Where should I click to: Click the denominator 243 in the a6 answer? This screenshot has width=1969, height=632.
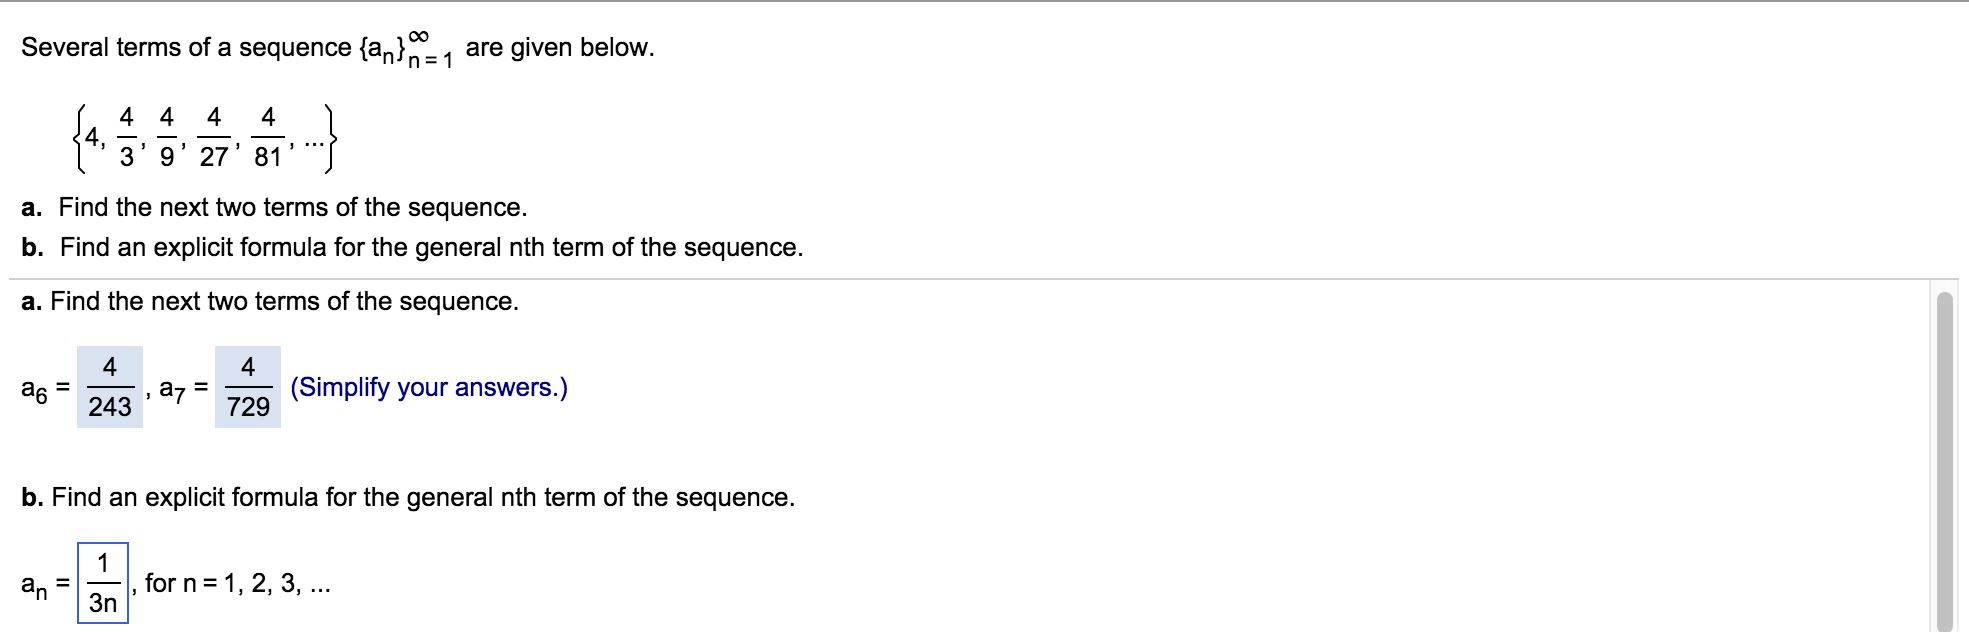[110, 407]
